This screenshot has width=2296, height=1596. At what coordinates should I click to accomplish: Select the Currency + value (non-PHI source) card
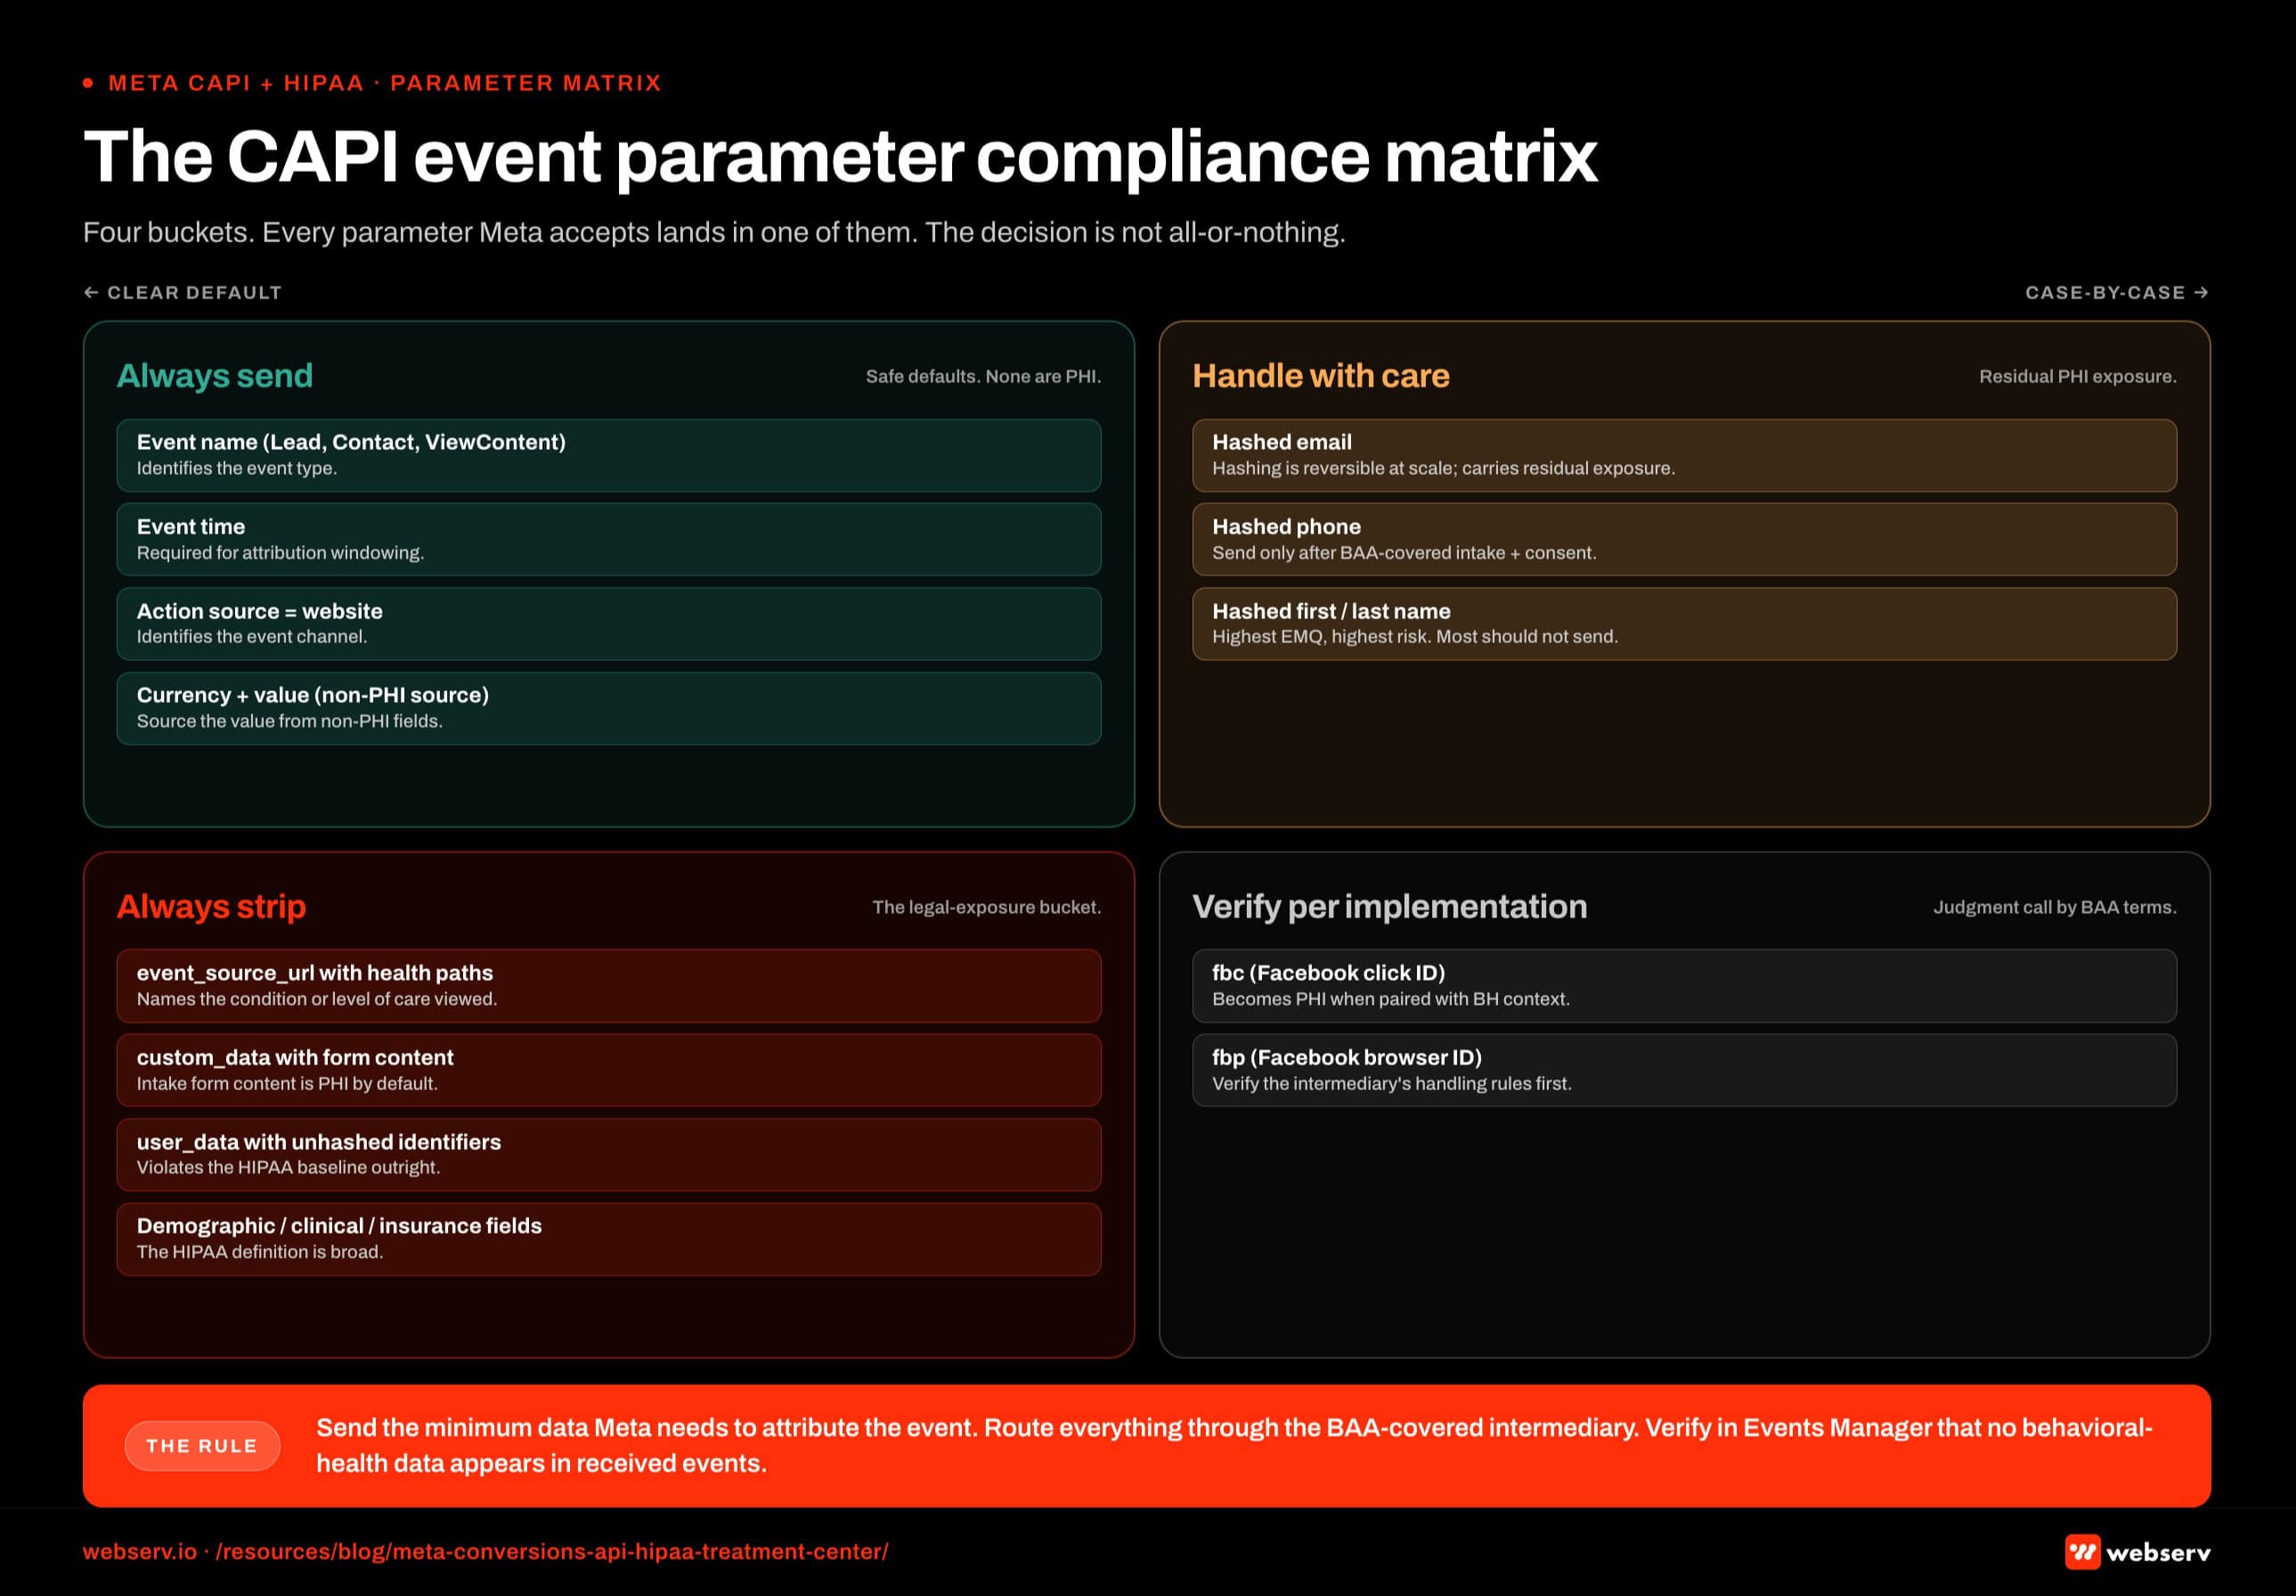point(609,708)
